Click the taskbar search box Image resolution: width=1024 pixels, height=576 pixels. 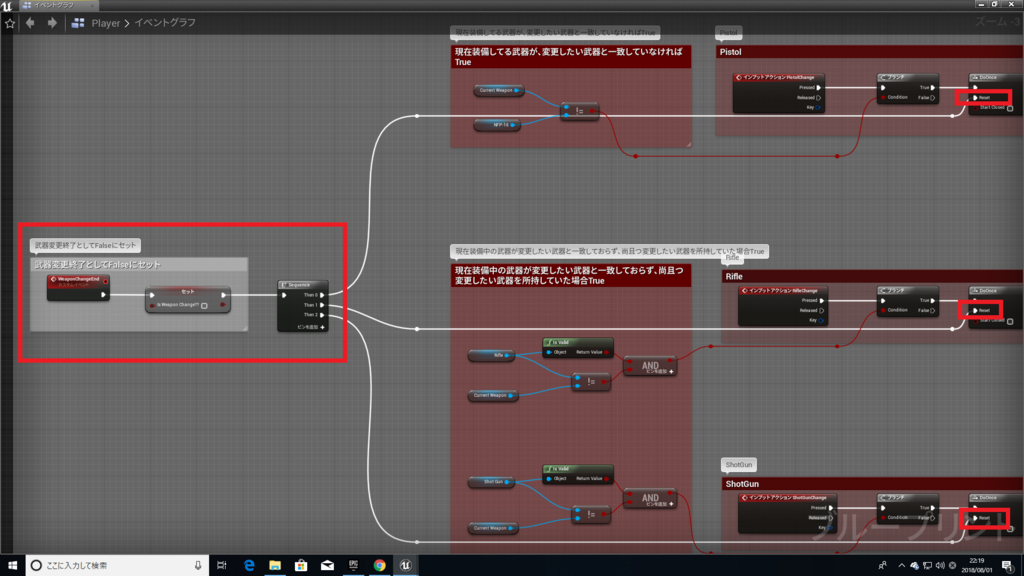(x=117, y=566)
